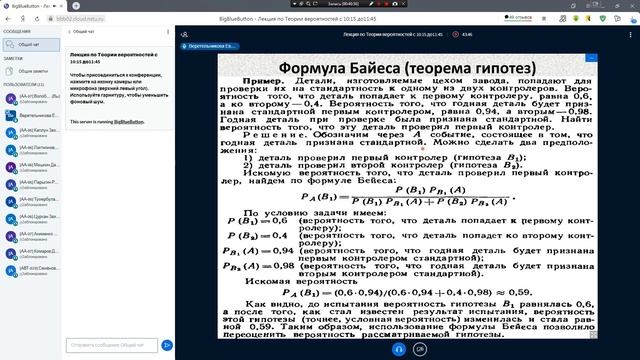The image size is (640, 360).
Task: Open Общие заметки shared notes
Action: pyautogui.click(x=31, y=71)
